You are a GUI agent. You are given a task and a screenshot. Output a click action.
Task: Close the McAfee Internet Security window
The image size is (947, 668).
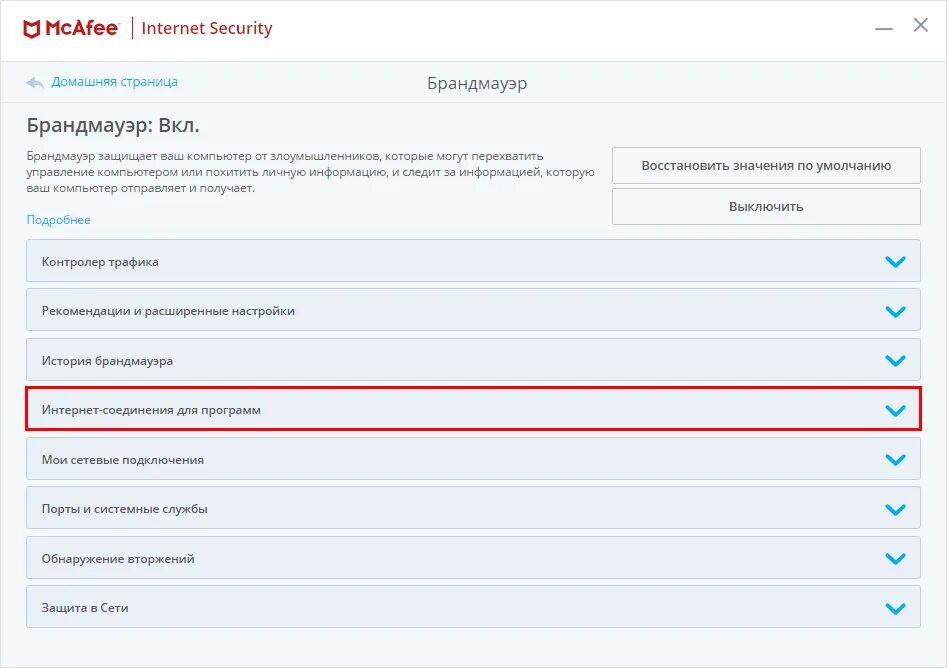click(921, 26)
